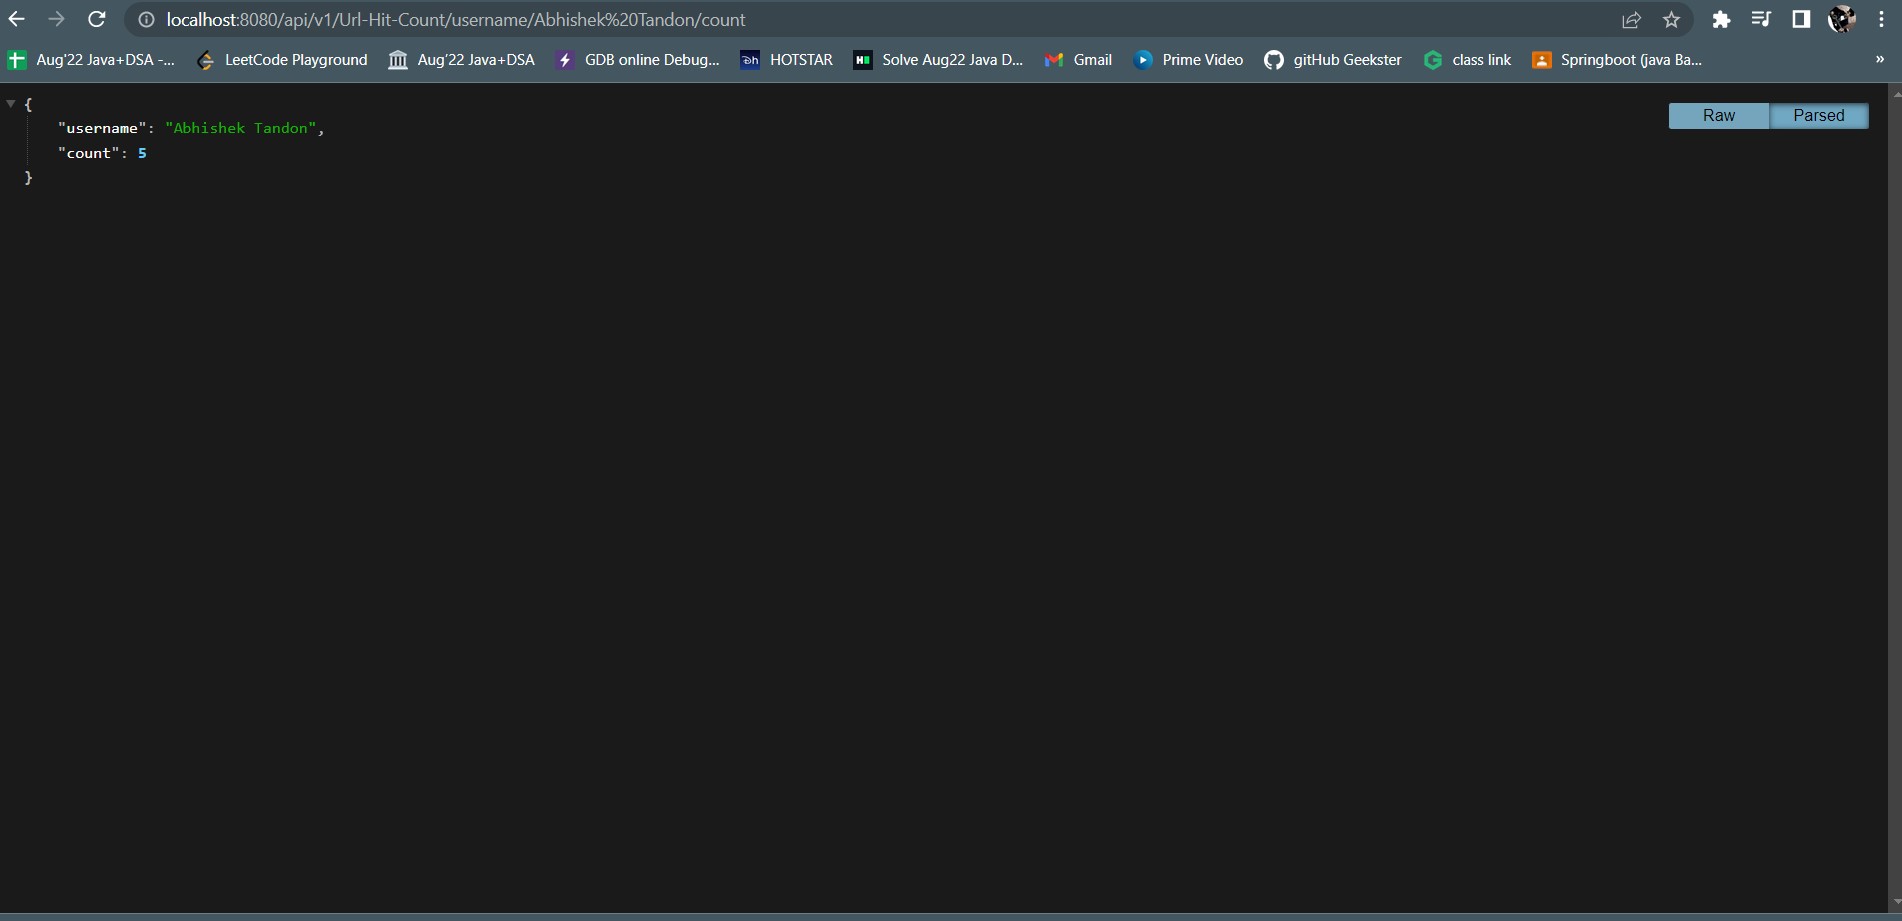Open the Extensions puzzle icon

[x=1721, y=20]
